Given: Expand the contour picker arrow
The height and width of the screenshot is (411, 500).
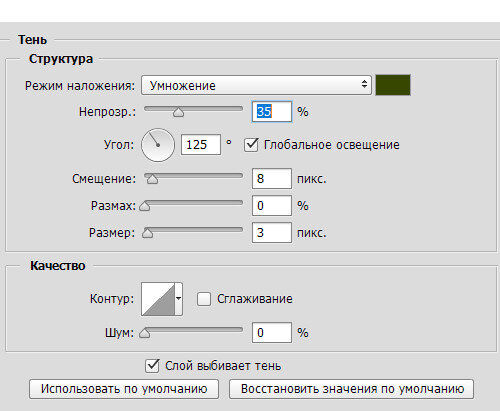Looking at the screenshot, I should pos(179,299).
